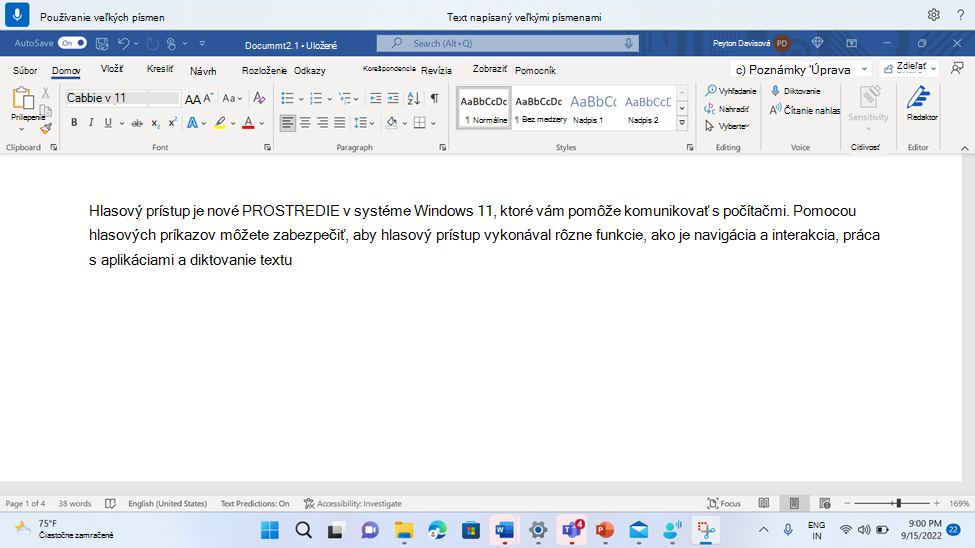Viewport: 975px width, 548px height.
Task: Justify paragraph text
Action: pyautogui.click(x=340, y=123)
